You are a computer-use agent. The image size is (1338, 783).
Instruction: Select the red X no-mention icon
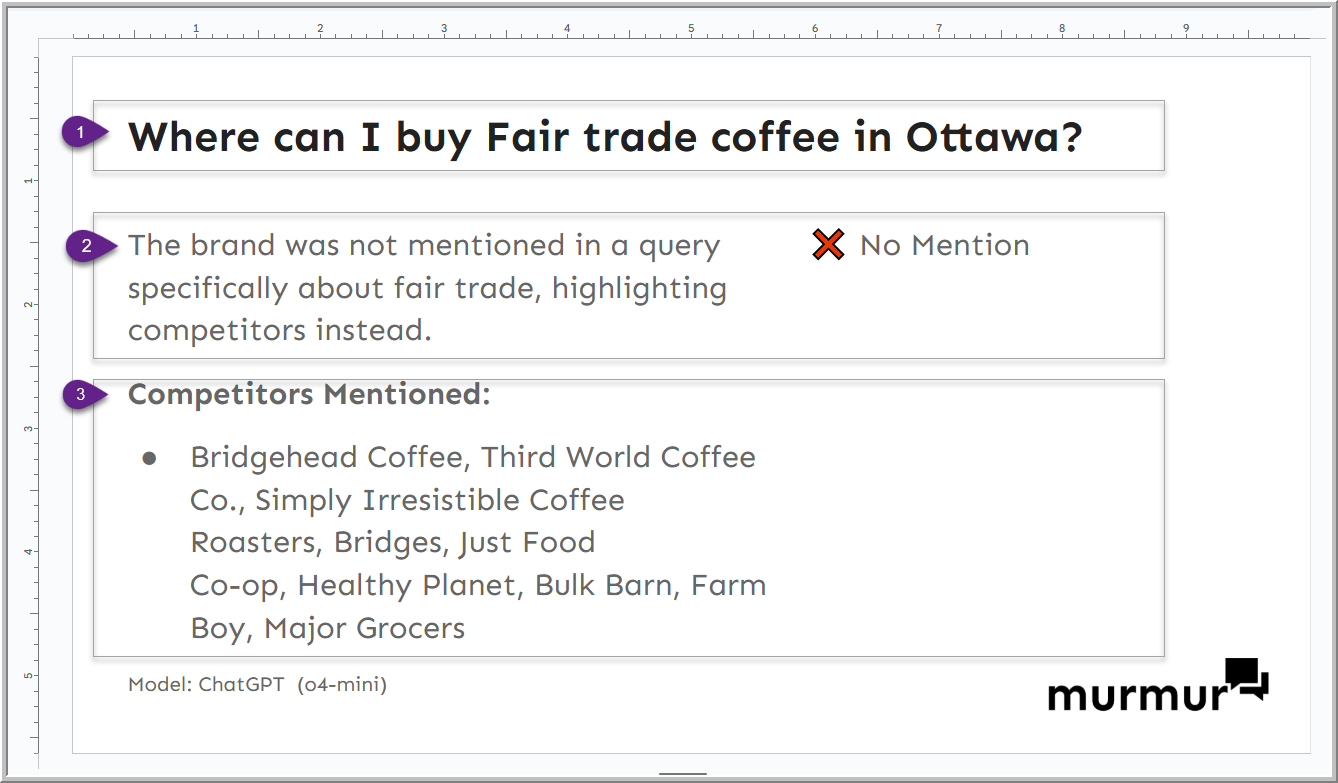click(828, 245)
